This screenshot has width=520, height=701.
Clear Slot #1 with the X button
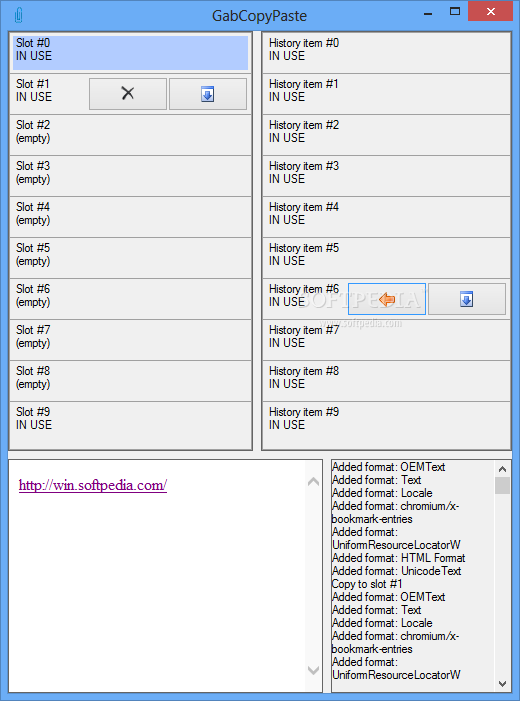coord(128,94)
